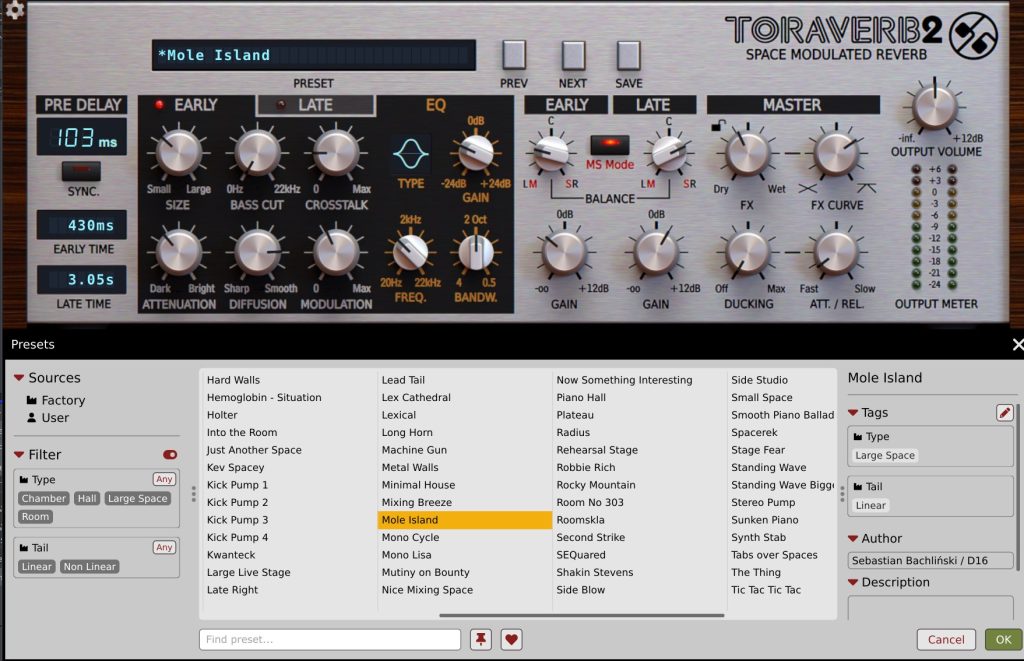
Task: Select the User source icon
Action: [x=32, y=418]
